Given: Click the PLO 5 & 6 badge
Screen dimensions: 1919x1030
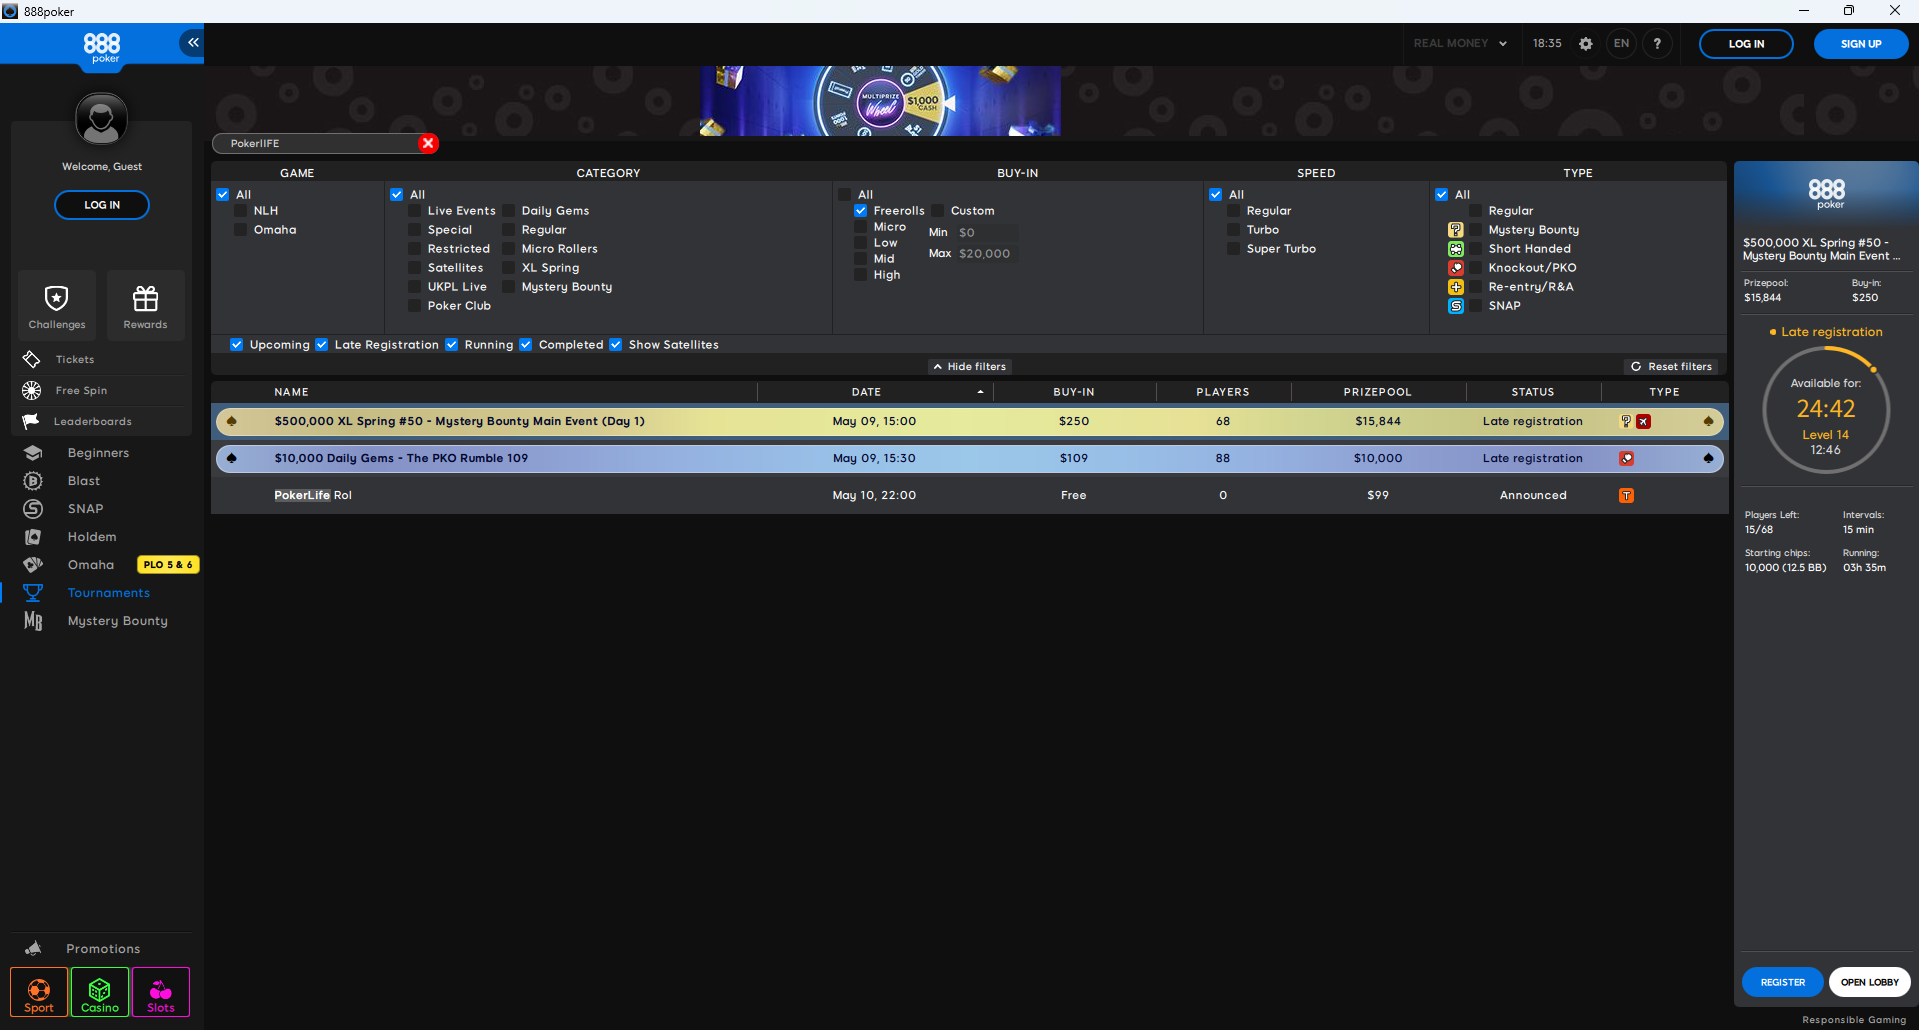Looking at the screenshot, I should [168, 565].
